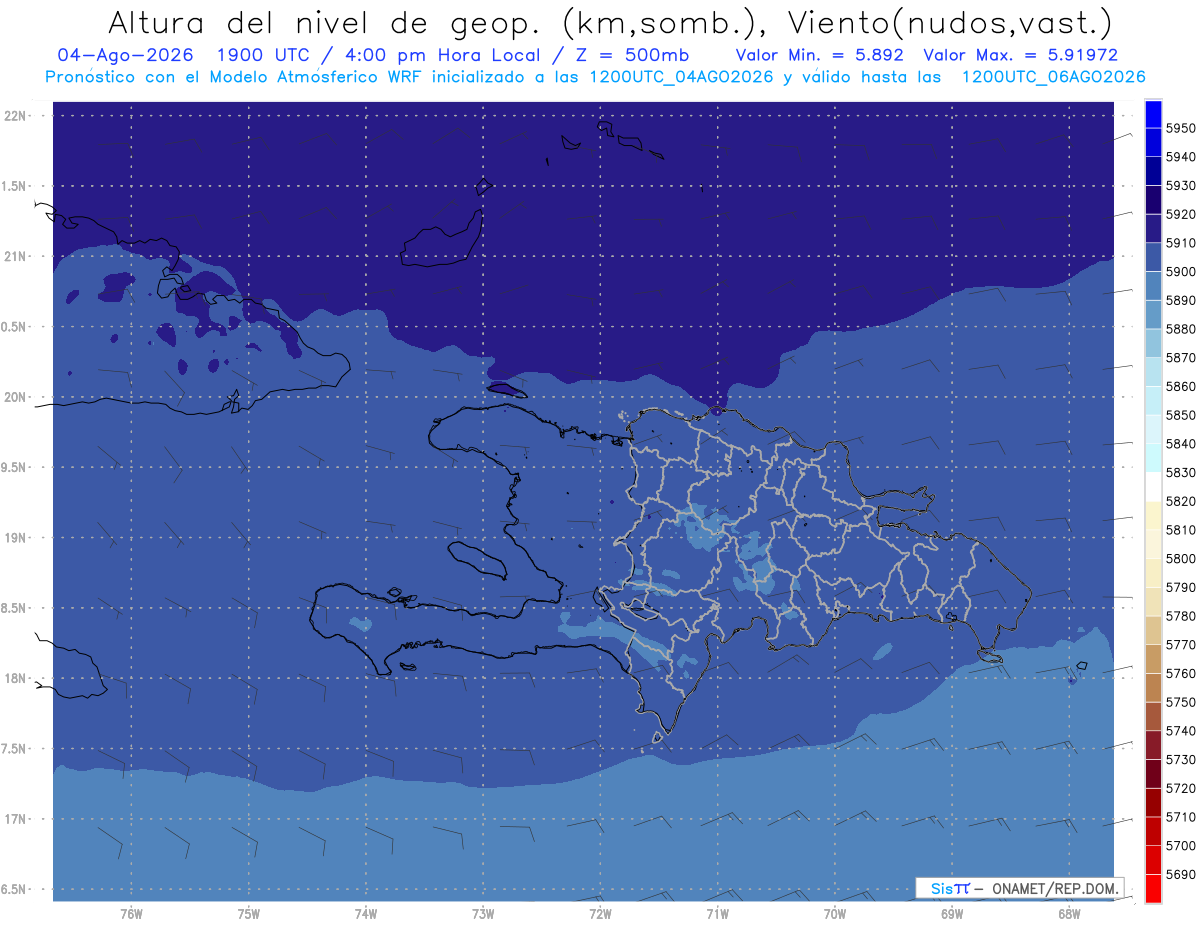The image size is (1200, 927).
Task: Click the 'Valor Min. = 5.892' text
Action: click(819, 55)
